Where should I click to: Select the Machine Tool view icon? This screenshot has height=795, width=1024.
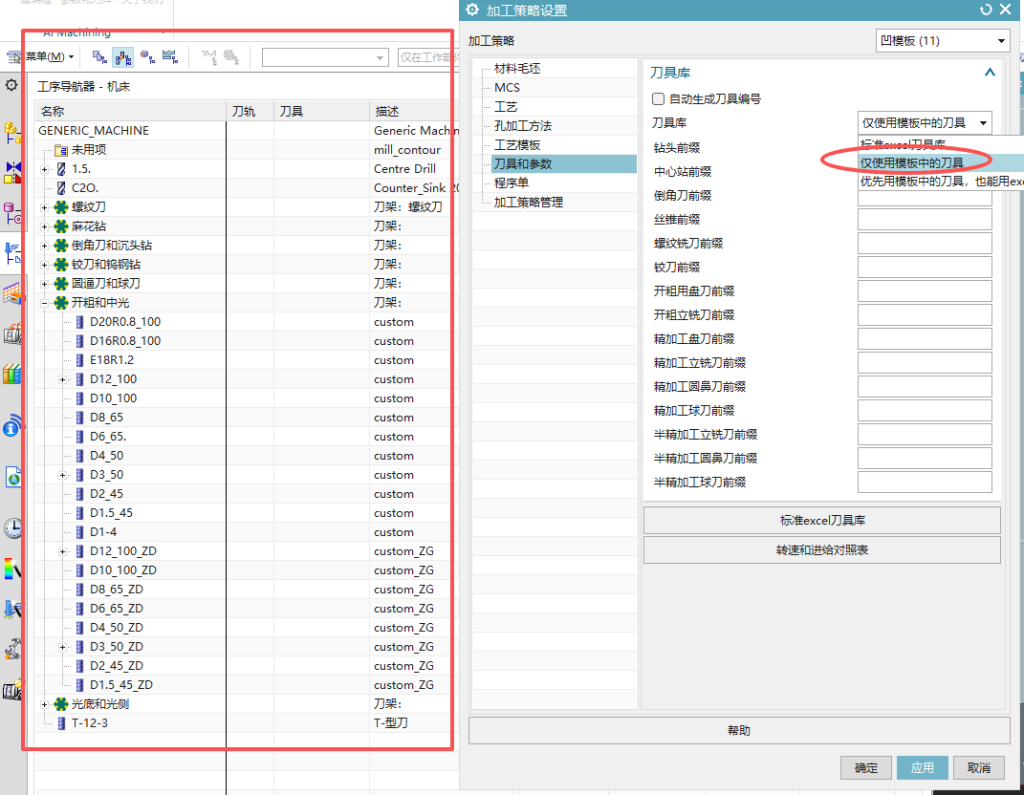(x=123, y=57)
